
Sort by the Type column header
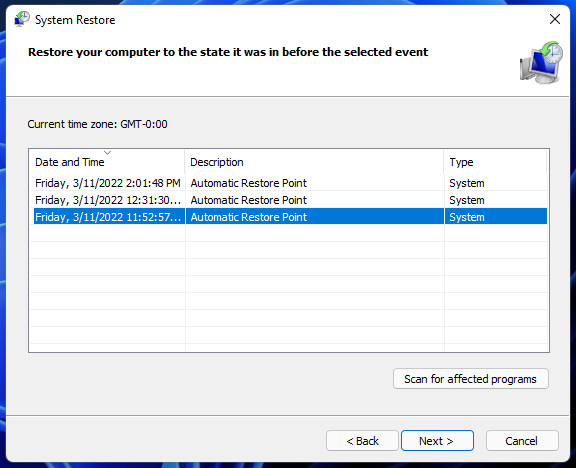pyautogui.click(x=496, y=162)
